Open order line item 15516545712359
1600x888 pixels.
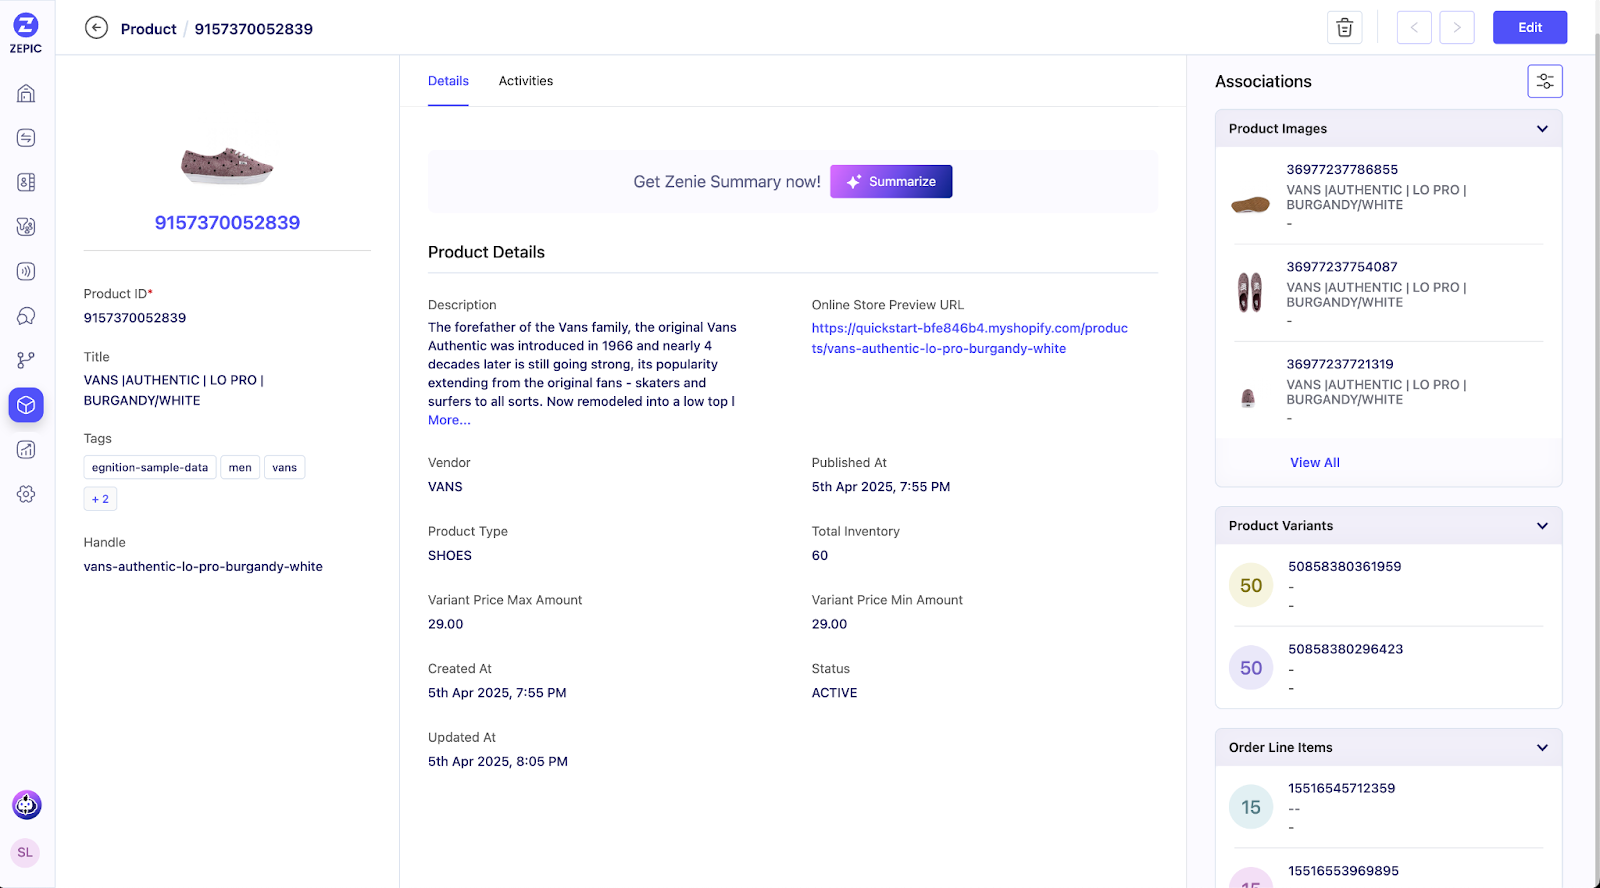tap(1342, 788)
